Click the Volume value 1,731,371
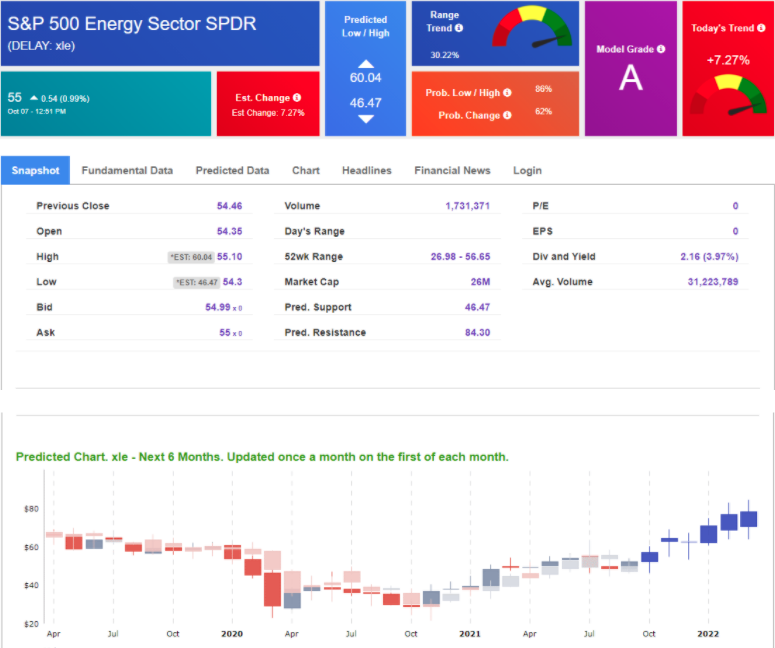Screen dimensions: 775x648 [x=468, y=206]
